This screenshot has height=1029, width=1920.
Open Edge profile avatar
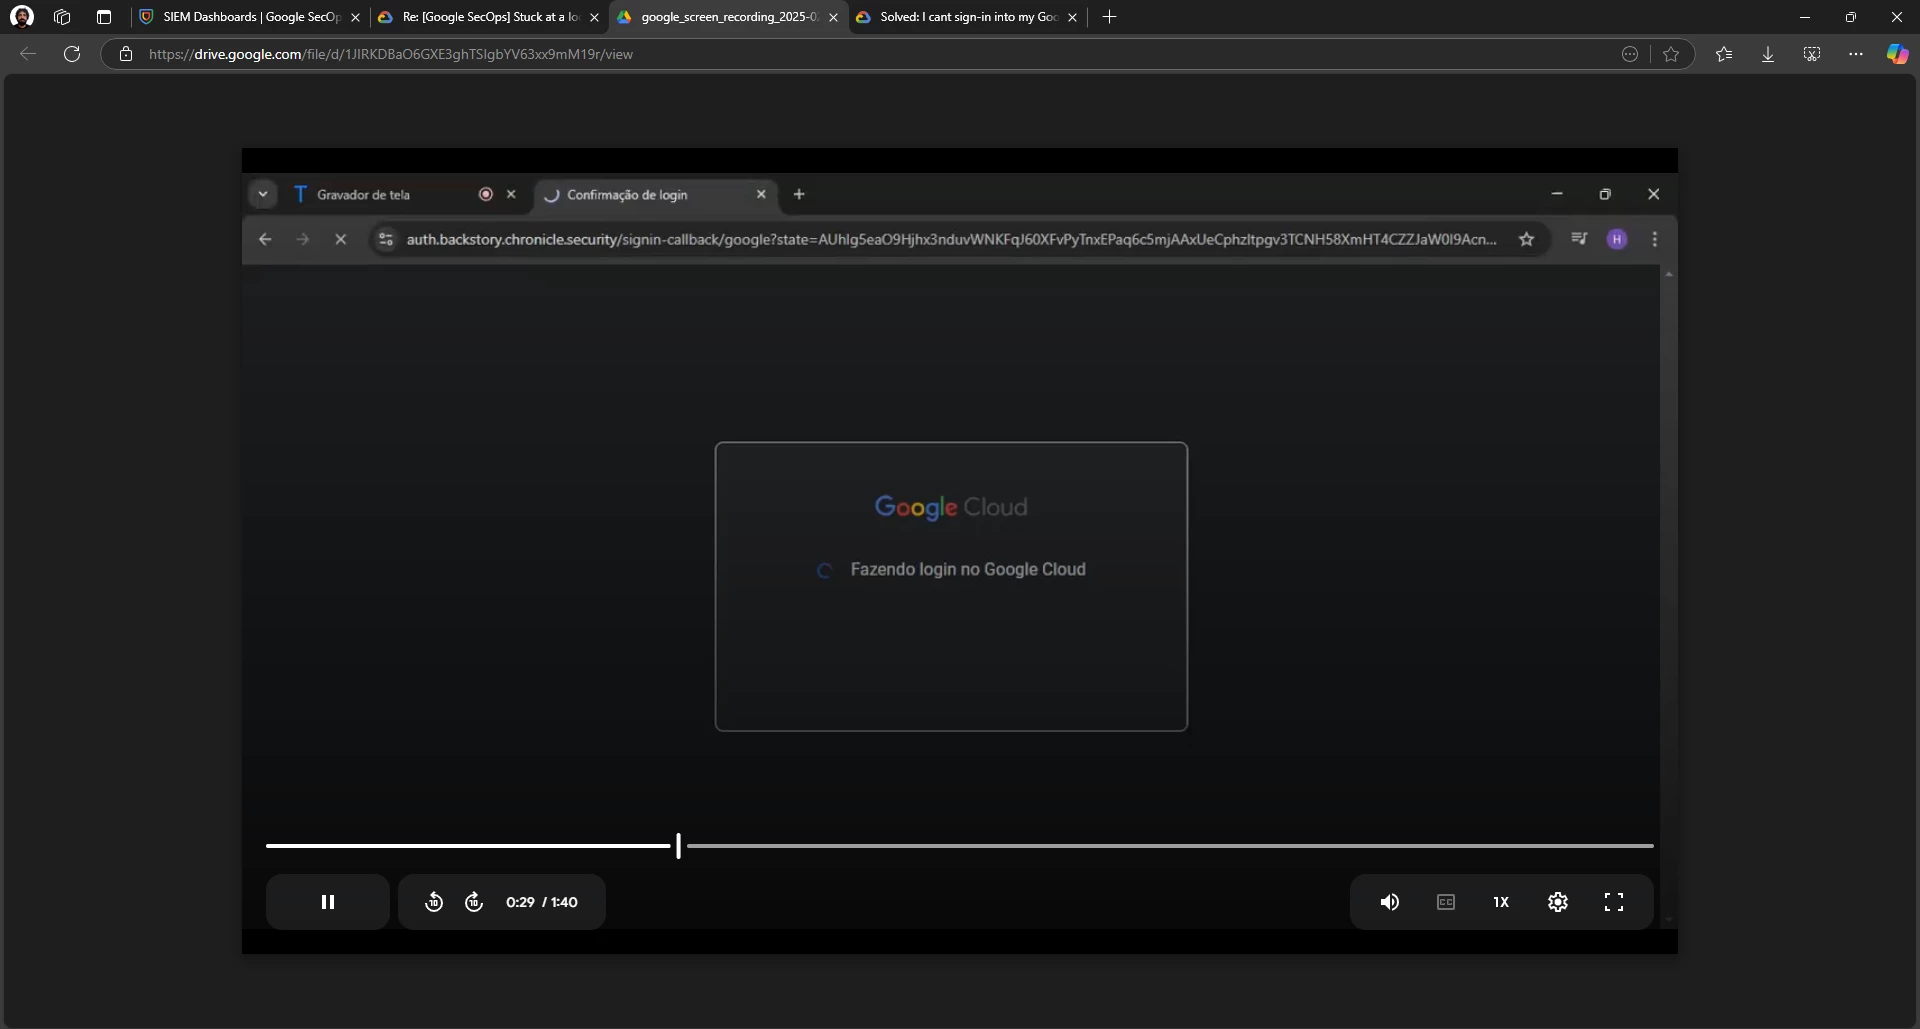(22, 17)
